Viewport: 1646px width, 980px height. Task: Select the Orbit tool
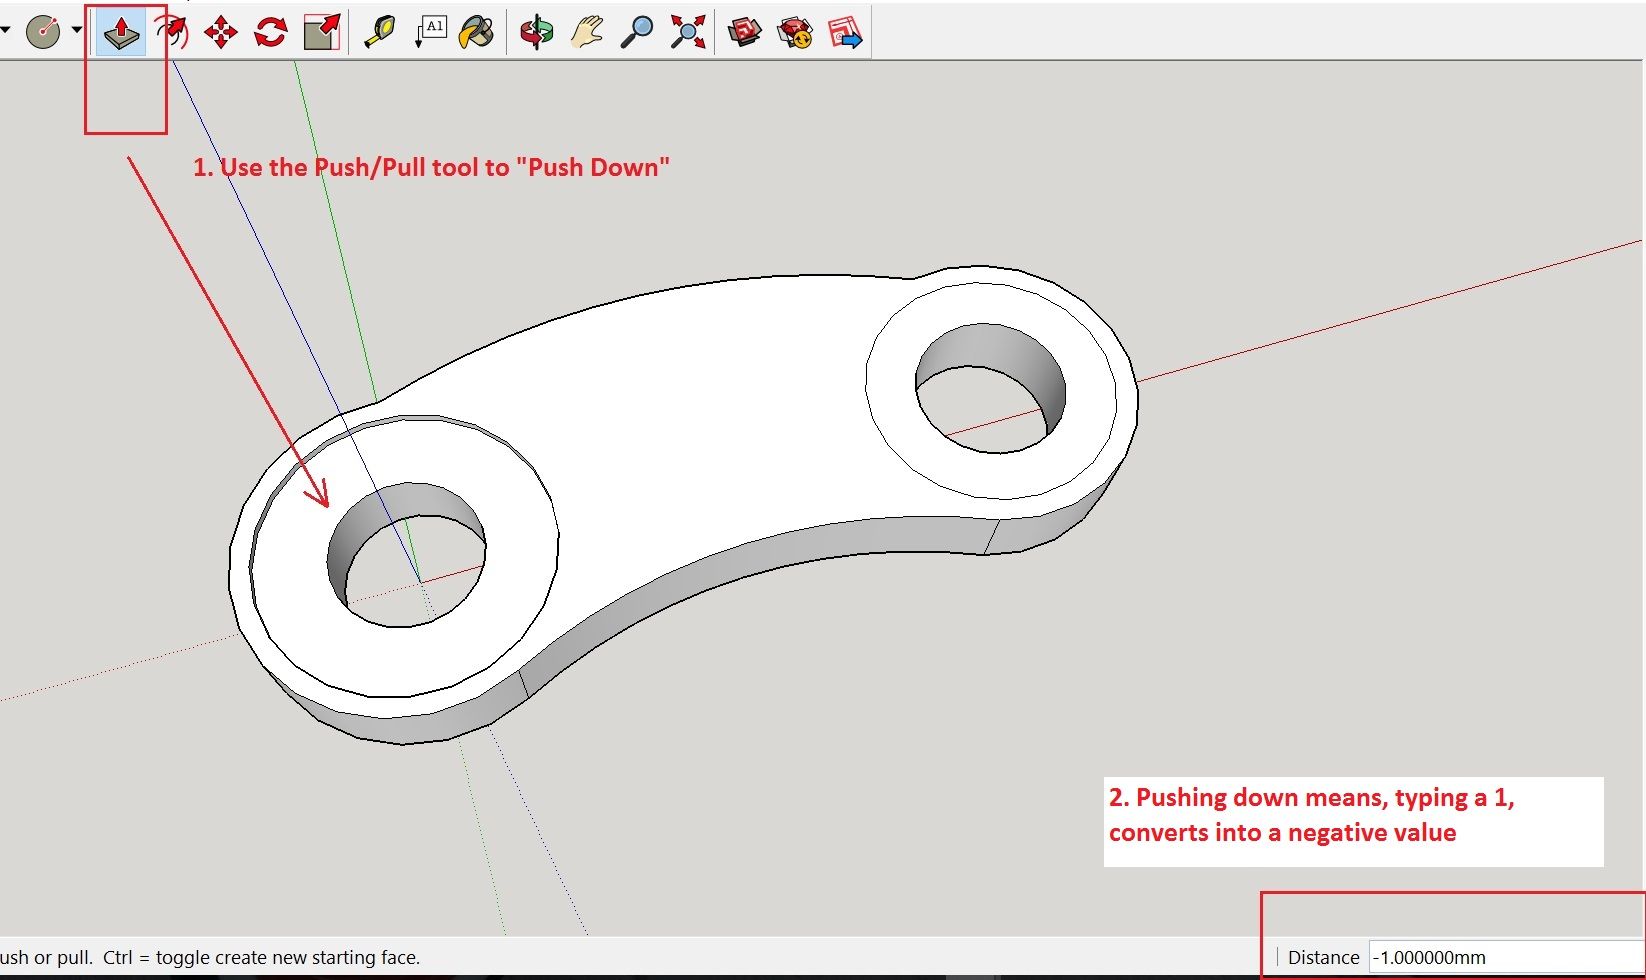535,31
